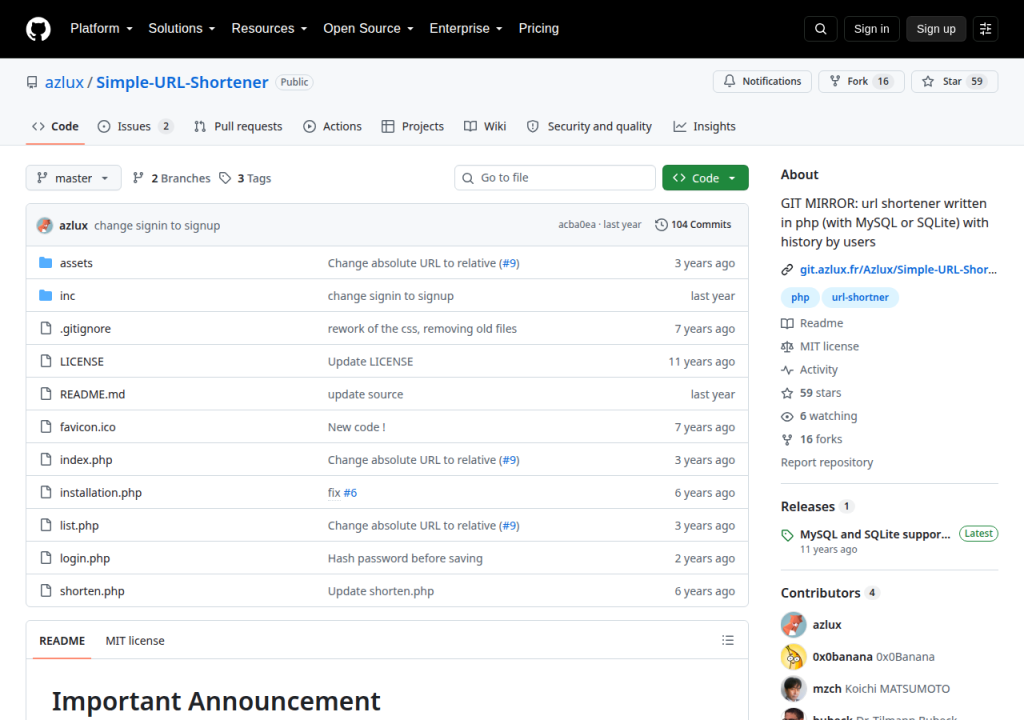This screenshot has width=1024, height=720.
Task: Open the login.php file
Action: tap(85, 558)
